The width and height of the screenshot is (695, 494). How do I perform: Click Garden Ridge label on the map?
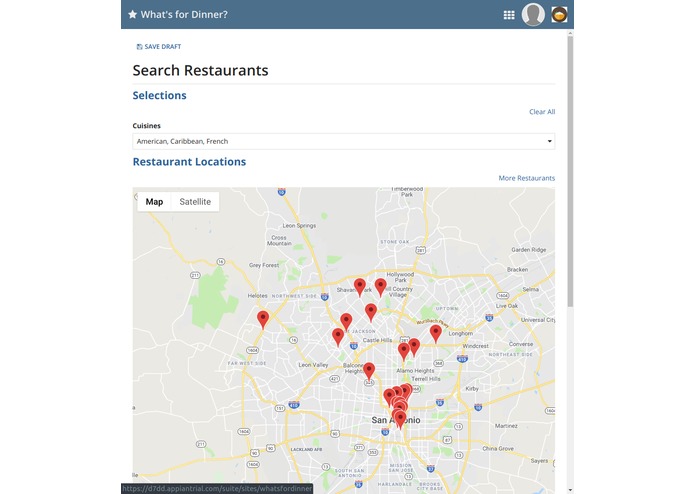pos(528,250)
